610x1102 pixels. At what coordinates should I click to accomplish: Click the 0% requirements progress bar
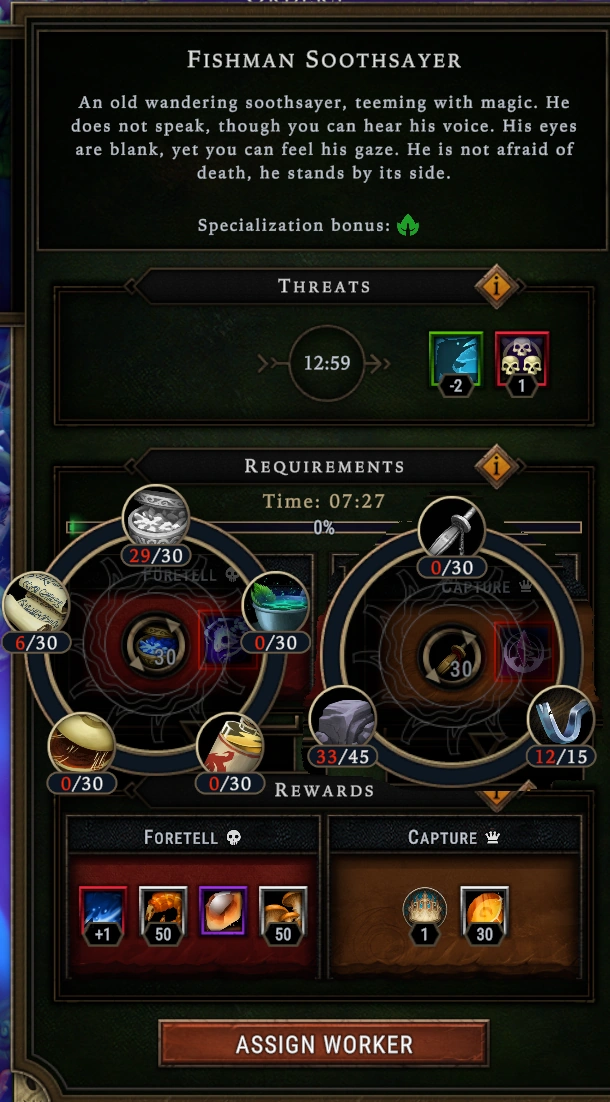[323, 527]
